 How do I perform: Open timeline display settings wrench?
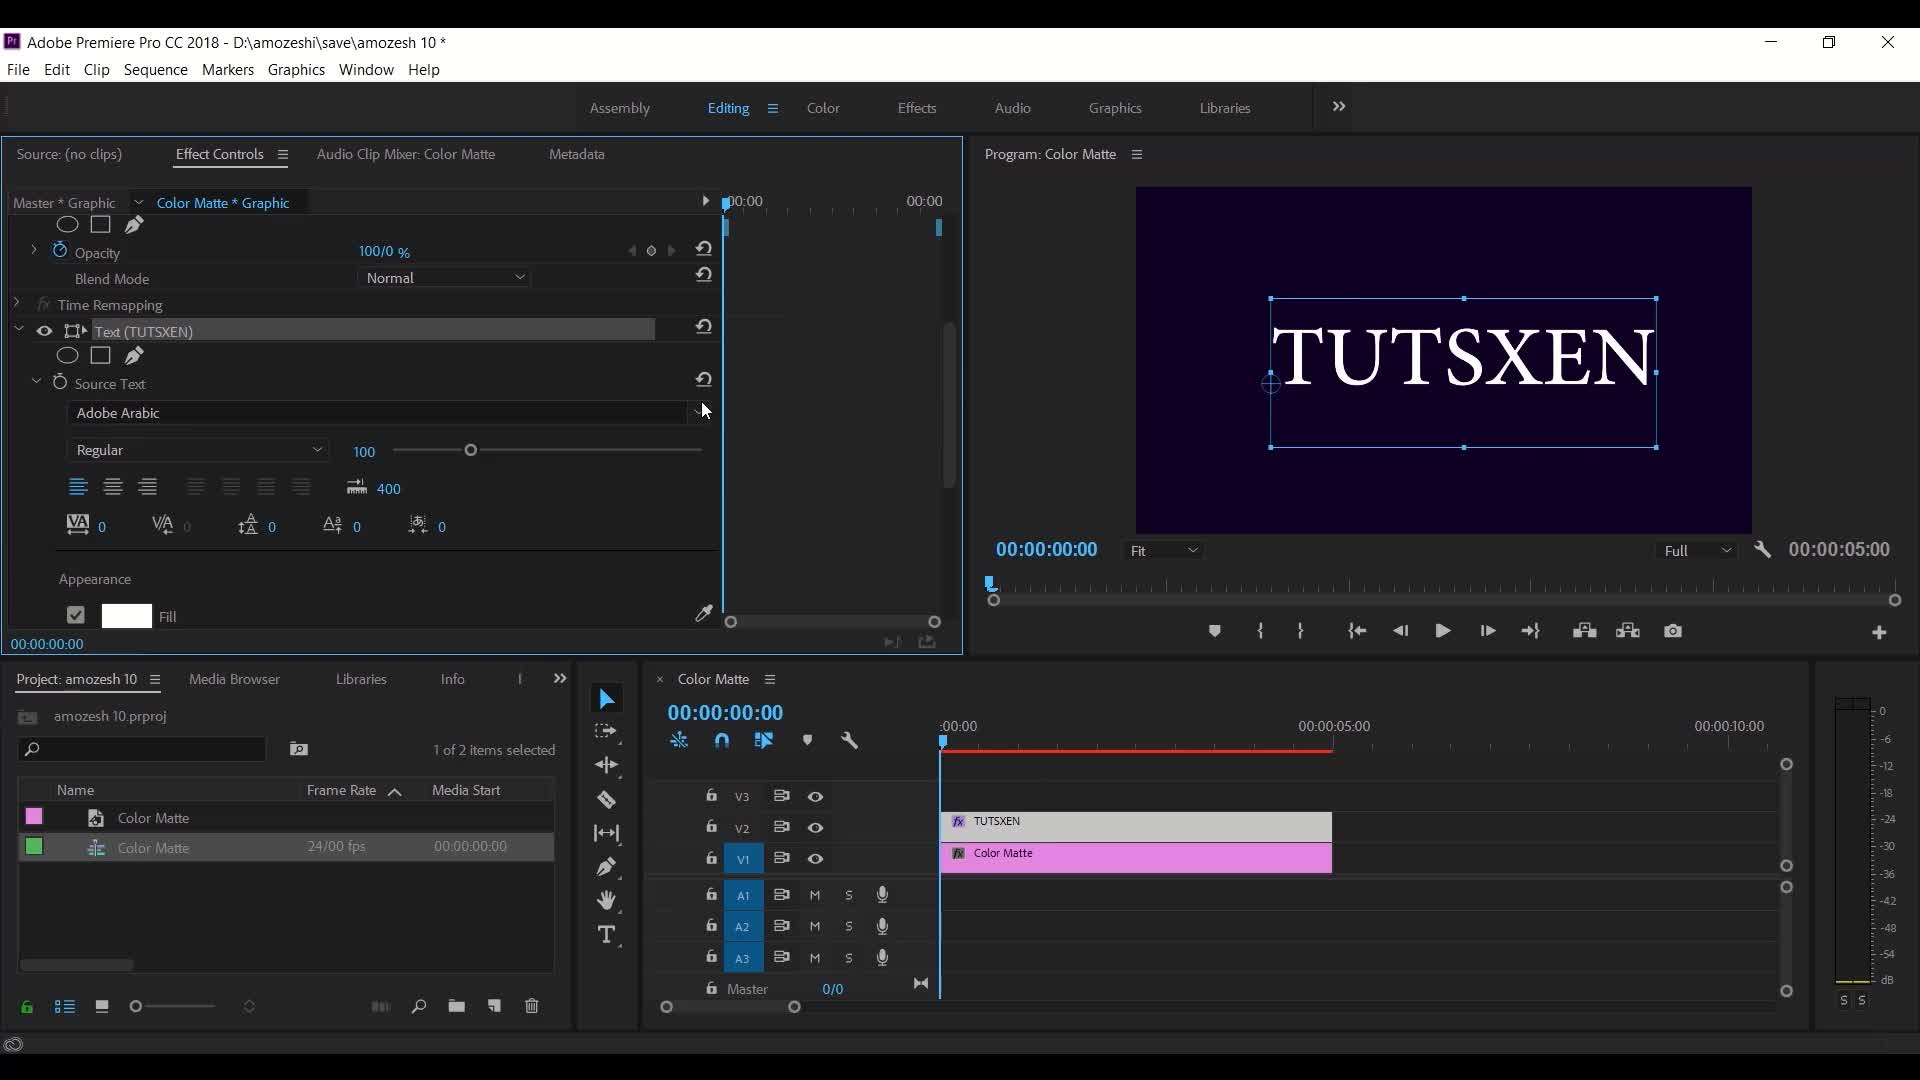tap(850, 741)
